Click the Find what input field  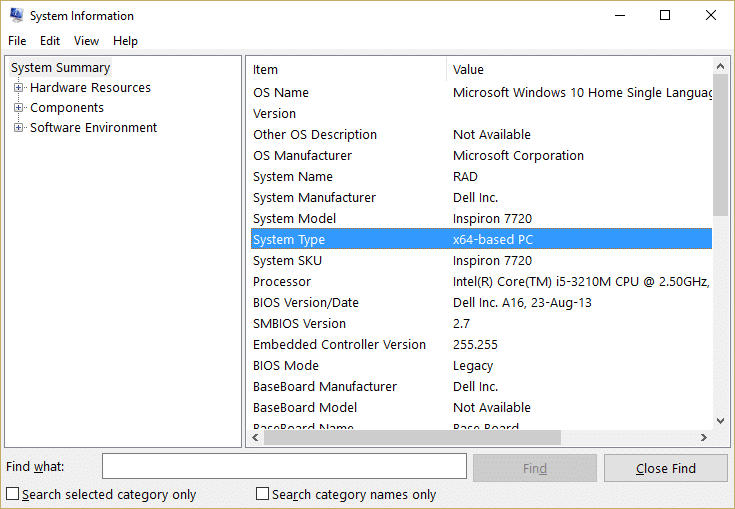pos(284,466)
